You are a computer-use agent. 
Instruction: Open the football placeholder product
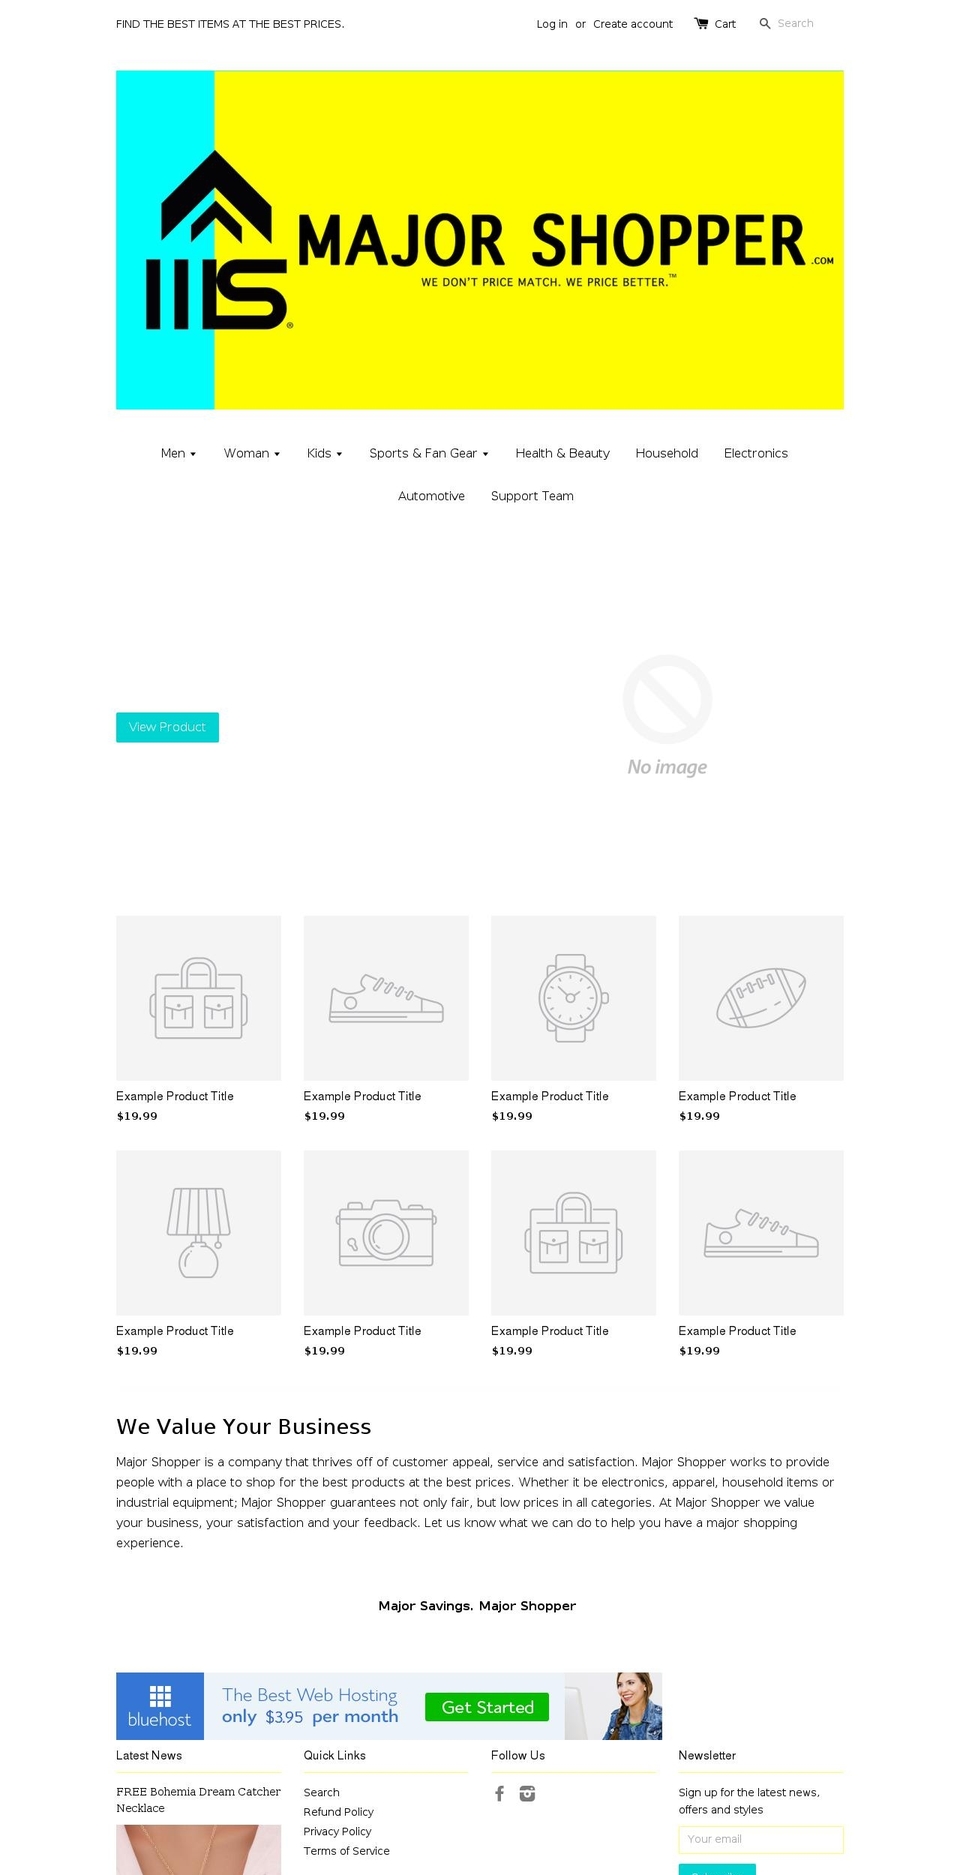(x=761, y=998)
